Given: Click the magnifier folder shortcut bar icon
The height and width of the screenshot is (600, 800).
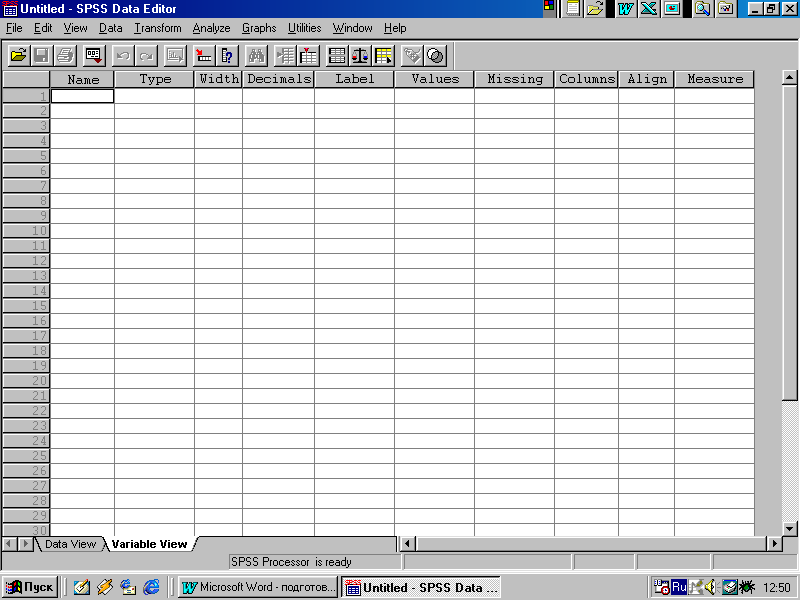Looking at the screenshot, I should [x=703, y=9].
